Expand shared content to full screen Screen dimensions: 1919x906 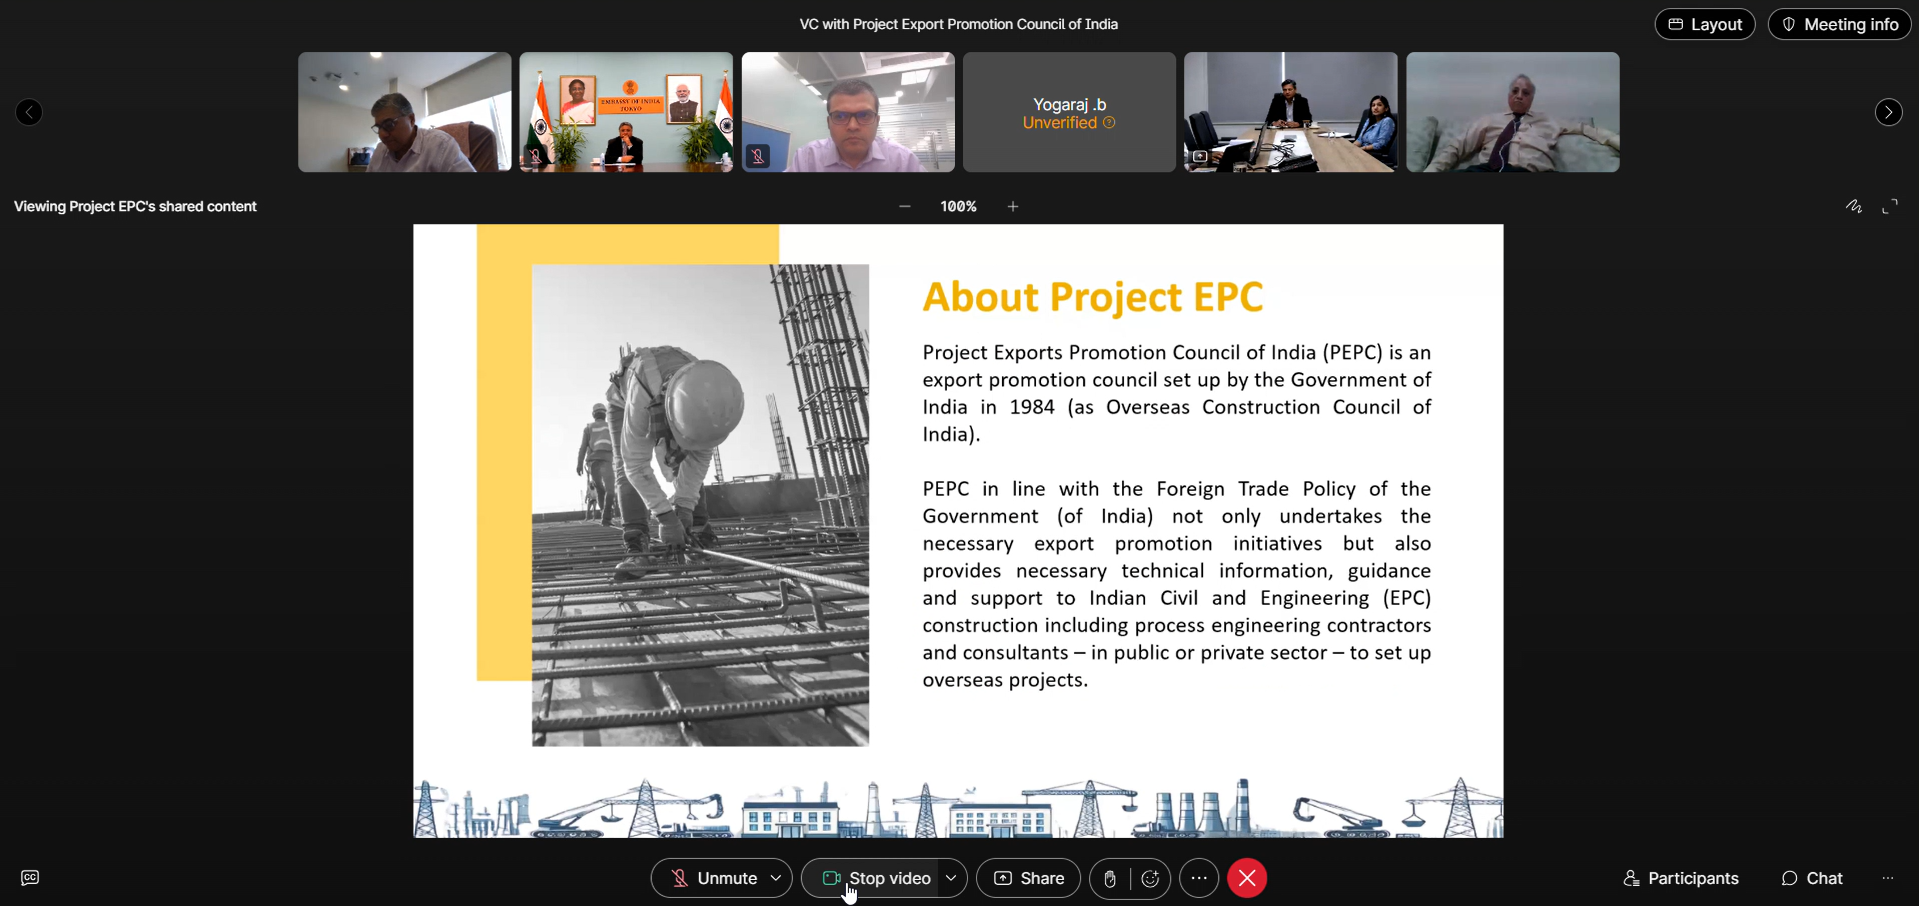tap(1890, 206)
